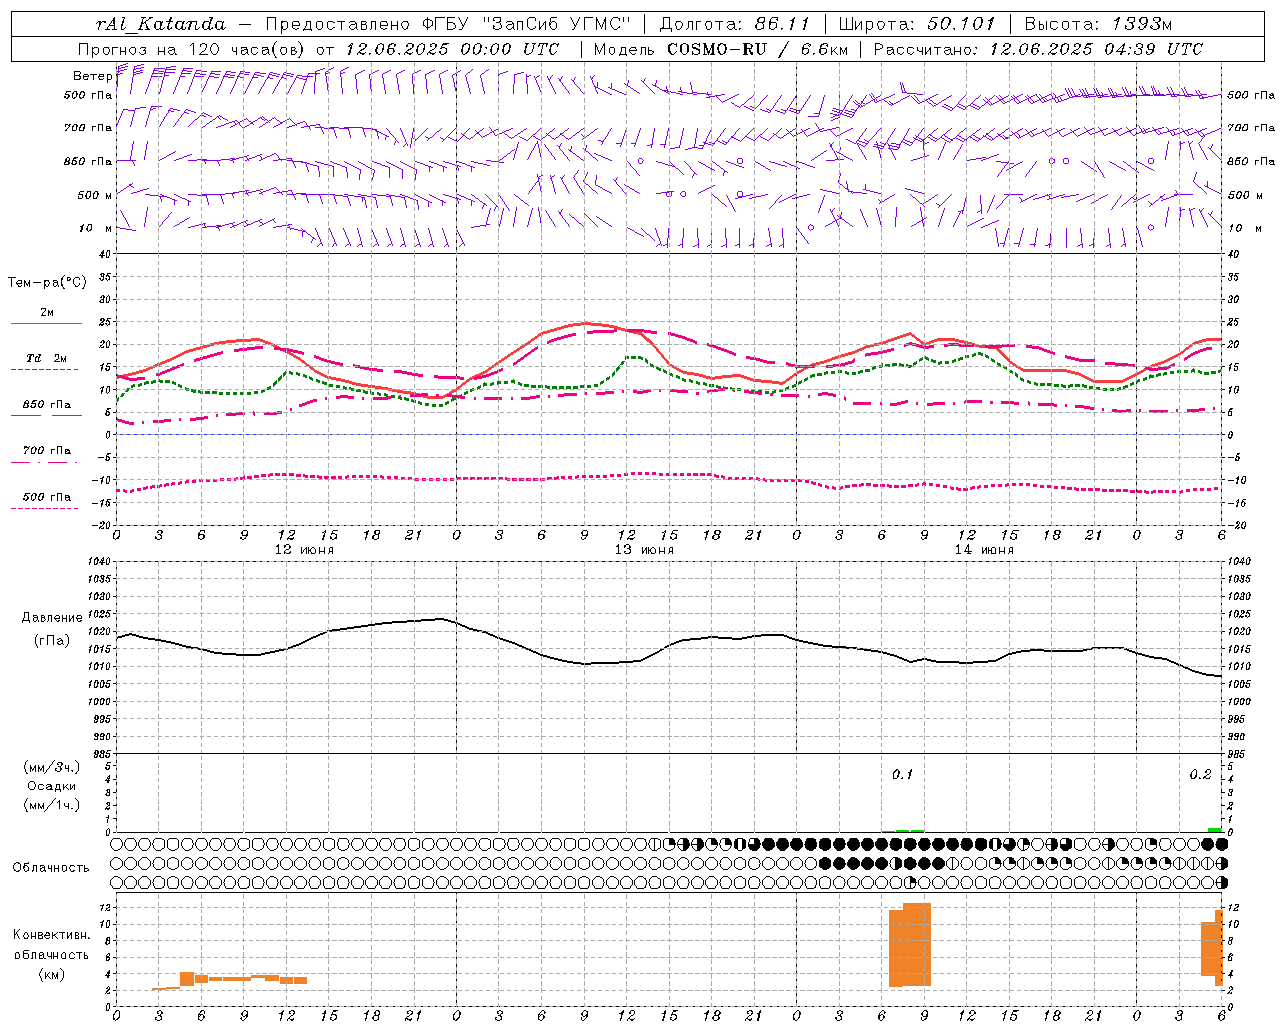Click the 14 июня date label
This screenshot has height=1024, width=1280.
pyautogui.click(x=984, y=550)
